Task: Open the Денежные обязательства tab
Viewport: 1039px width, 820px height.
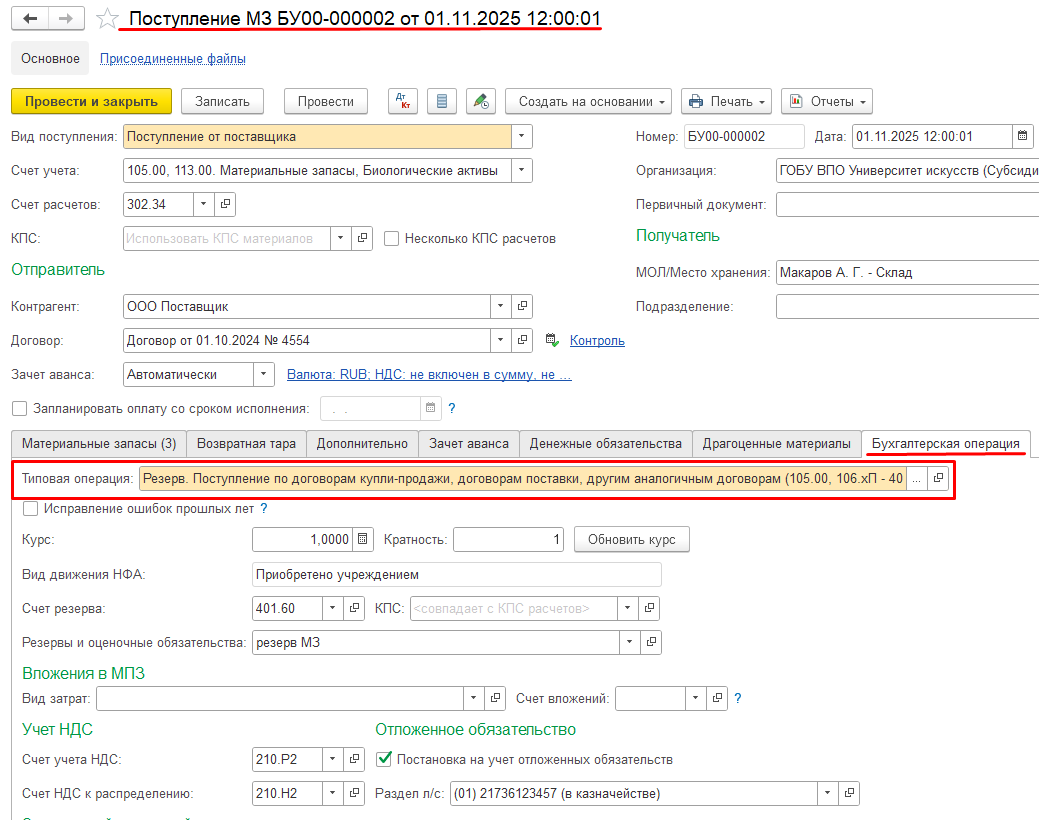Action: point(606,443)
